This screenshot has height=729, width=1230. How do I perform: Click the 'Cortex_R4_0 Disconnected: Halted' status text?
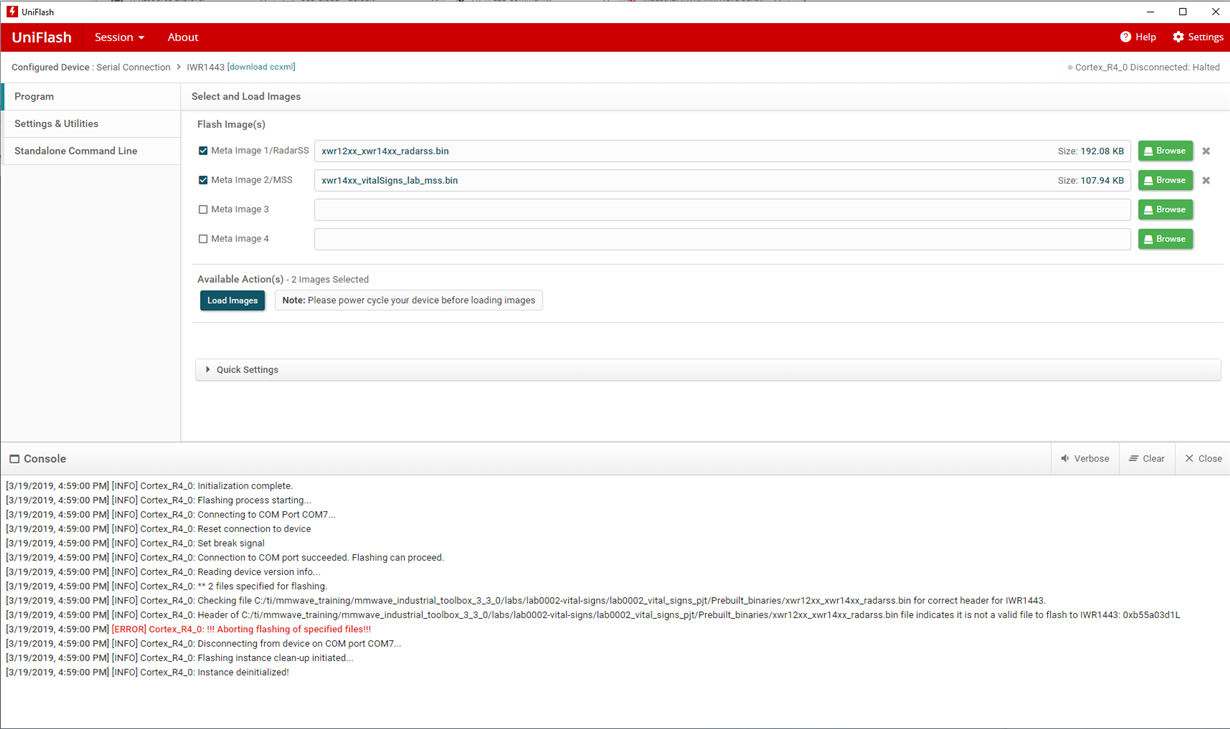point(1147,67)
